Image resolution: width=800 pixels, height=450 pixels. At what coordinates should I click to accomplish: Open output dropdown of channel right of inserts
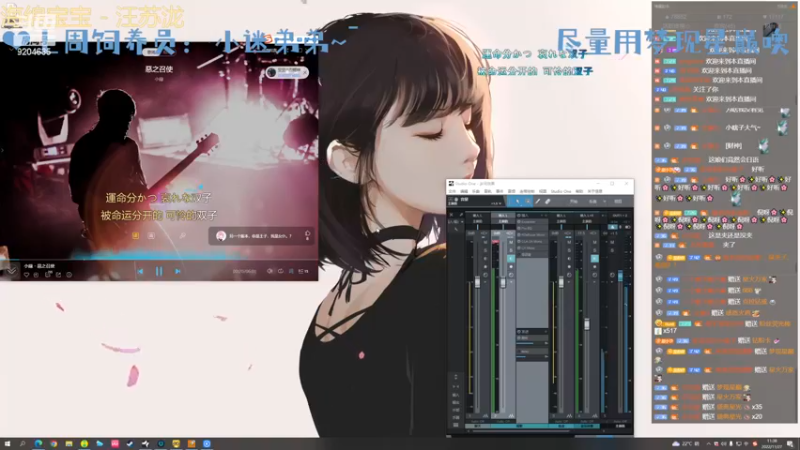tap(561, 221)
